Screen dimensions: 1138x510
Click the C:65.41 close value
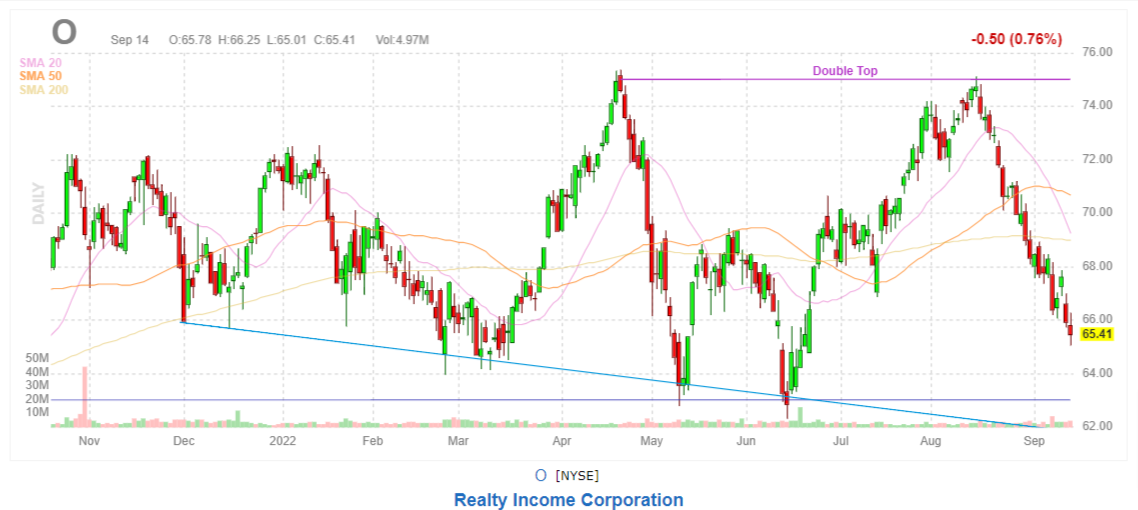coord(334,40)
